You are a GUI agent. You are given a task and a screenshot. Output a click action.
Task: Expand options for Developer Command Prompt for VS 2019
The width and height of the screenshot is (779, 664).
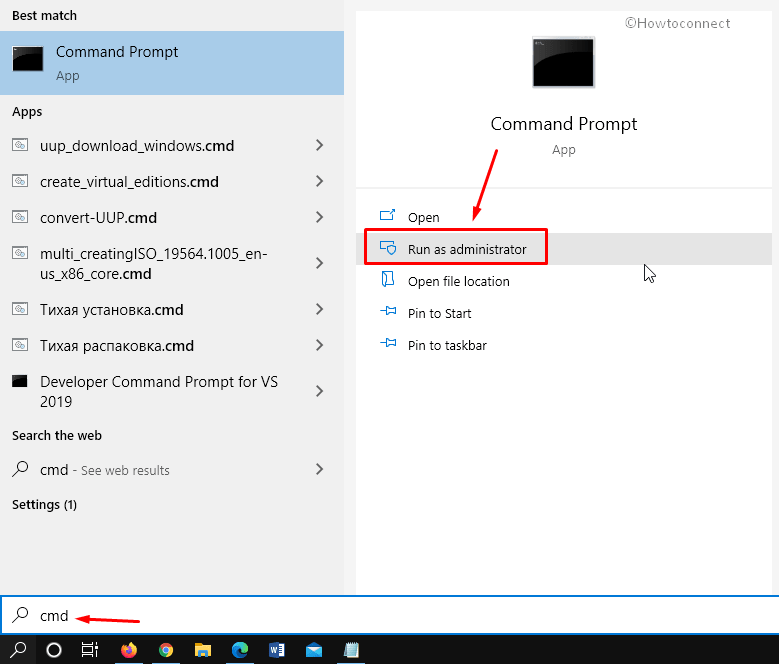pyautogui.click(x=319, y=391)
